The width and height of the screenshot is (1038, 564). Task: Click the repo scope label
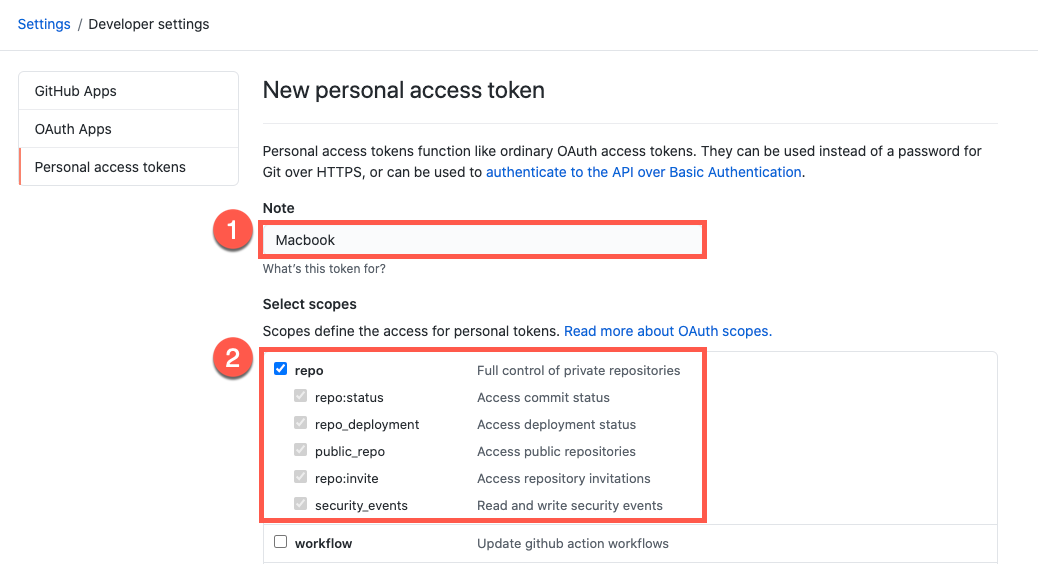point(309,371)
